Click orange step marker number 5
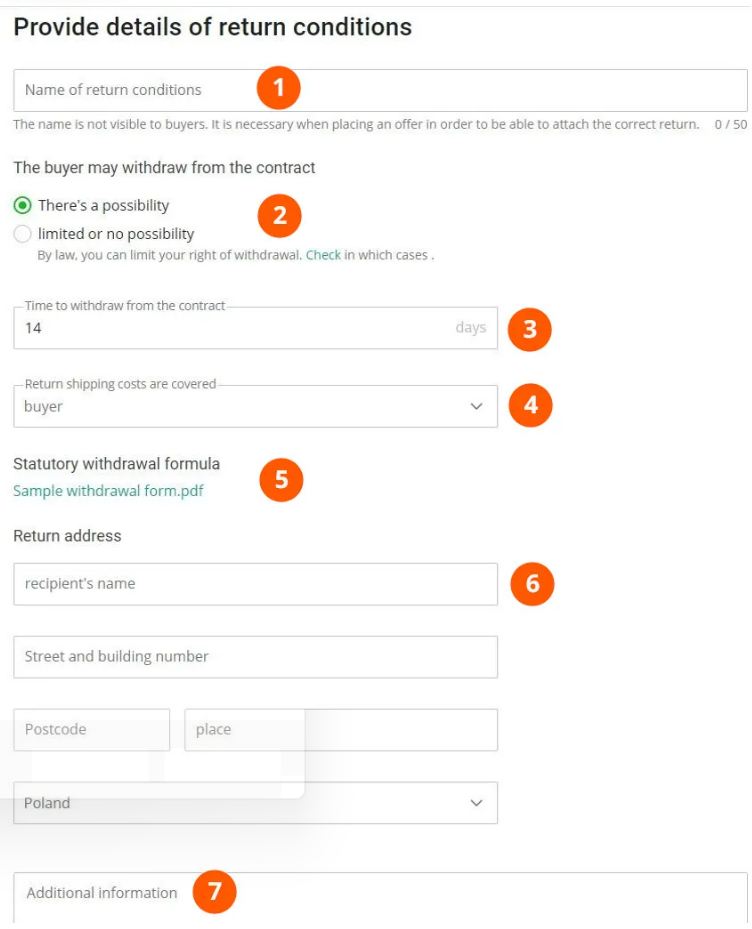752x929 pixels. (281, 480)
